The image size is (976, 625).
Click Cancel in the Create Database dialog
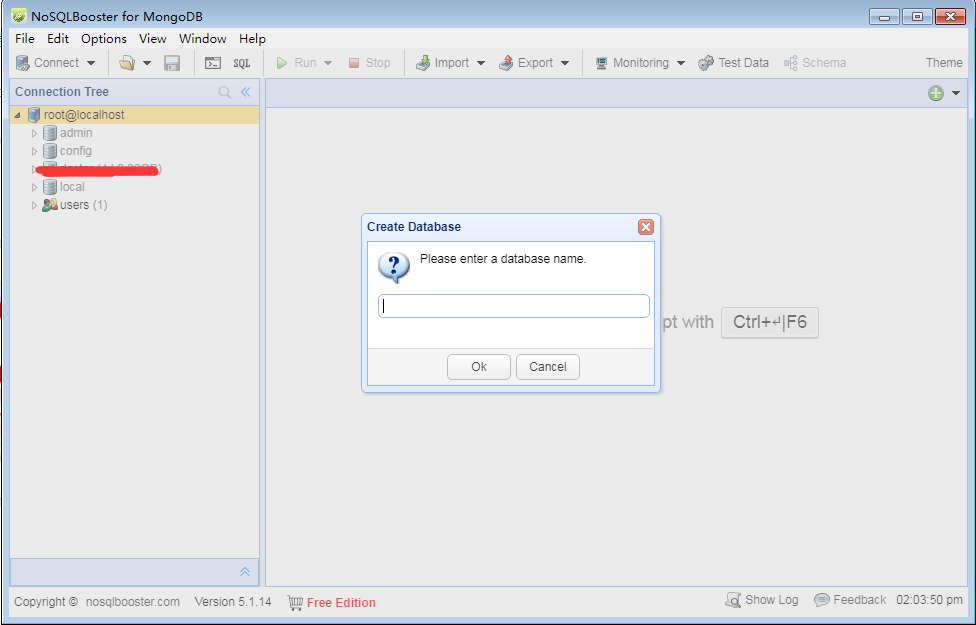click(x=547, y=366)
